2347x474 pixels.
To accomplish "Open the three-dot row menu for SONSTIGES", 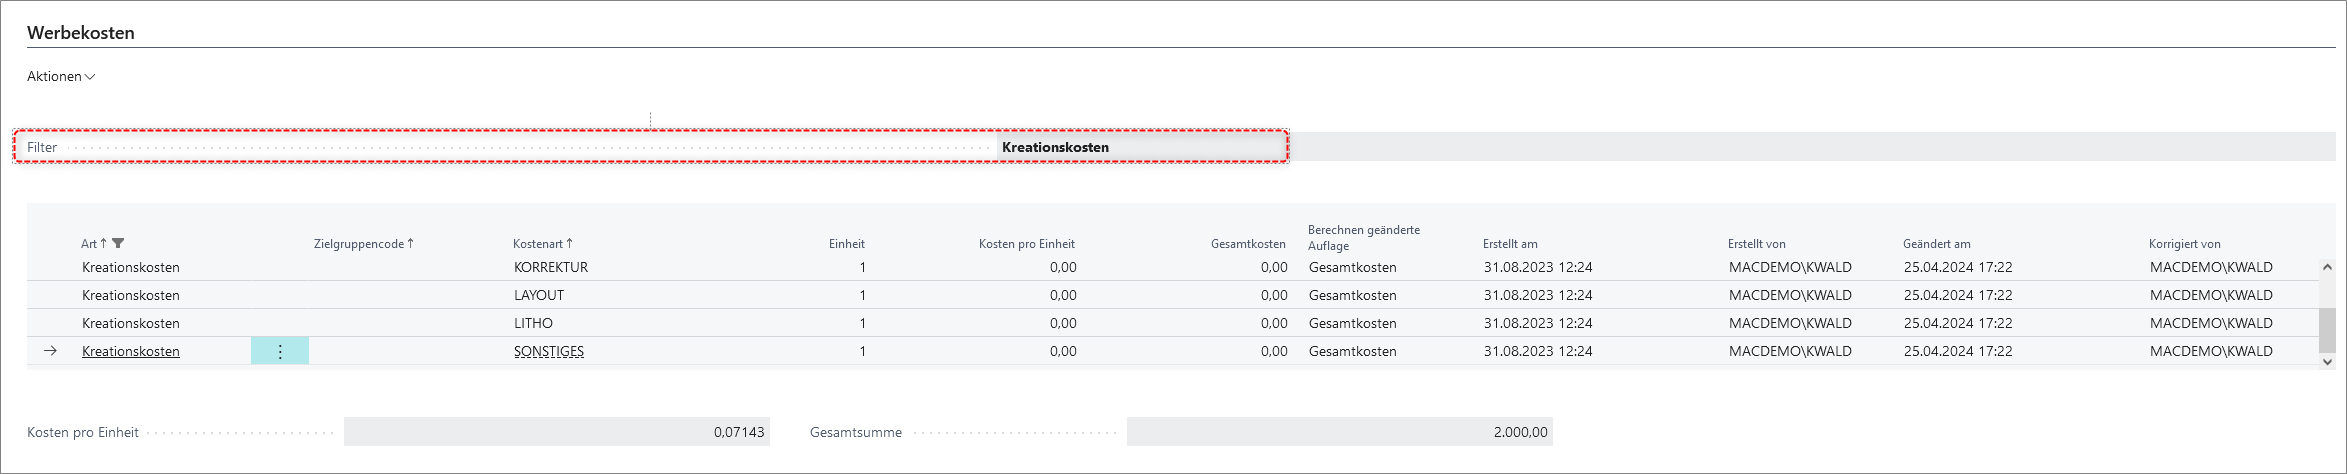I will click(x=280, y=351).
